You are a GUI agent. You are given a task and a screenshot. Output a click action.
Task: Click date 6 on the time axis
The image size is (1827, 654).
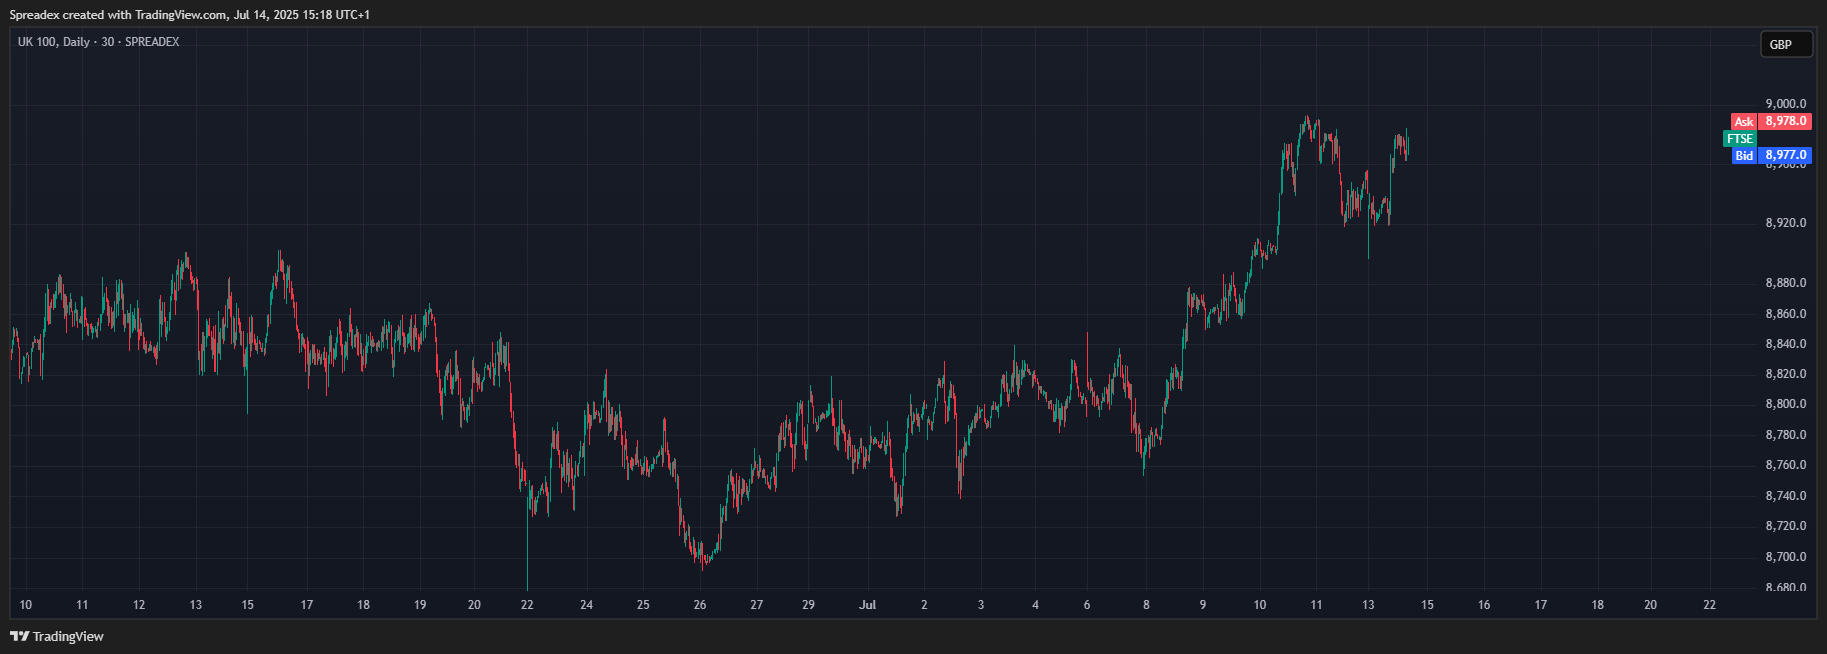tap(1087, 605)
